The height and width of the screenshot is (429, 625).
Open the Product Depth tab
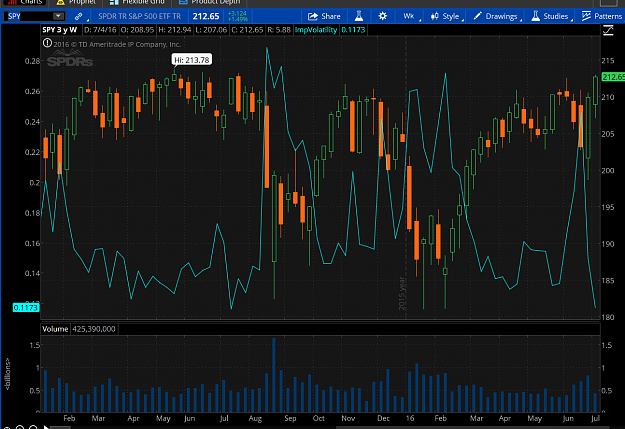(209, 2)
